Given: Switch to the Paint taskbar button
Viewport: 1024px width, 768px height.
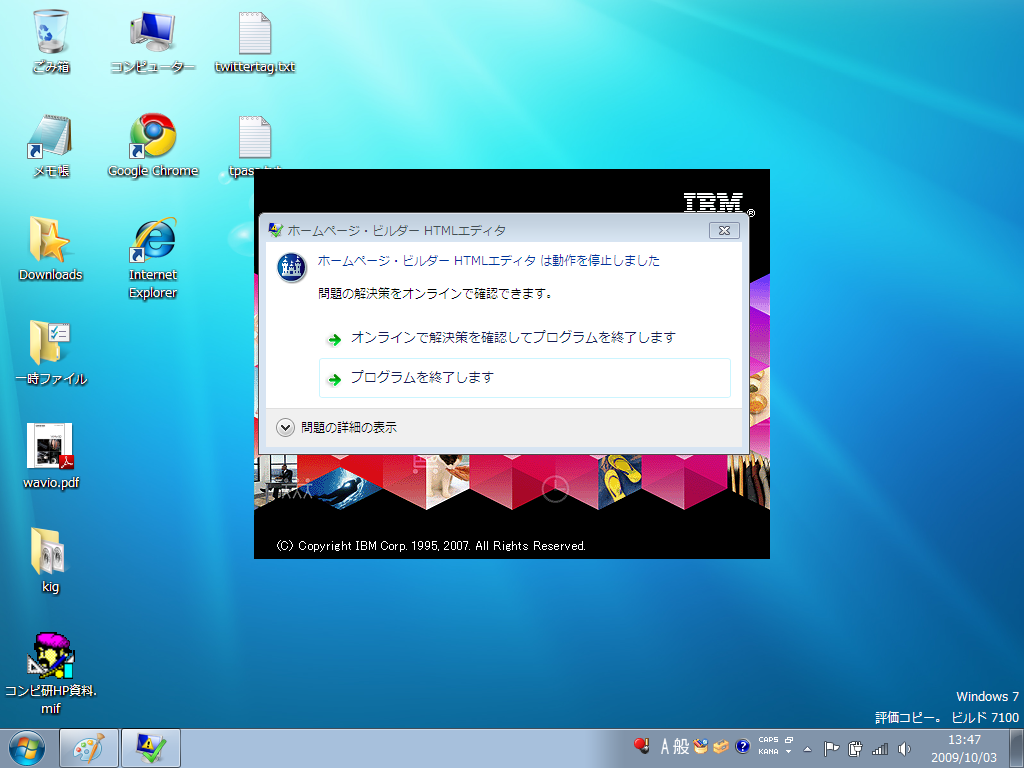Looking at the screenshot, I should 89,748.
